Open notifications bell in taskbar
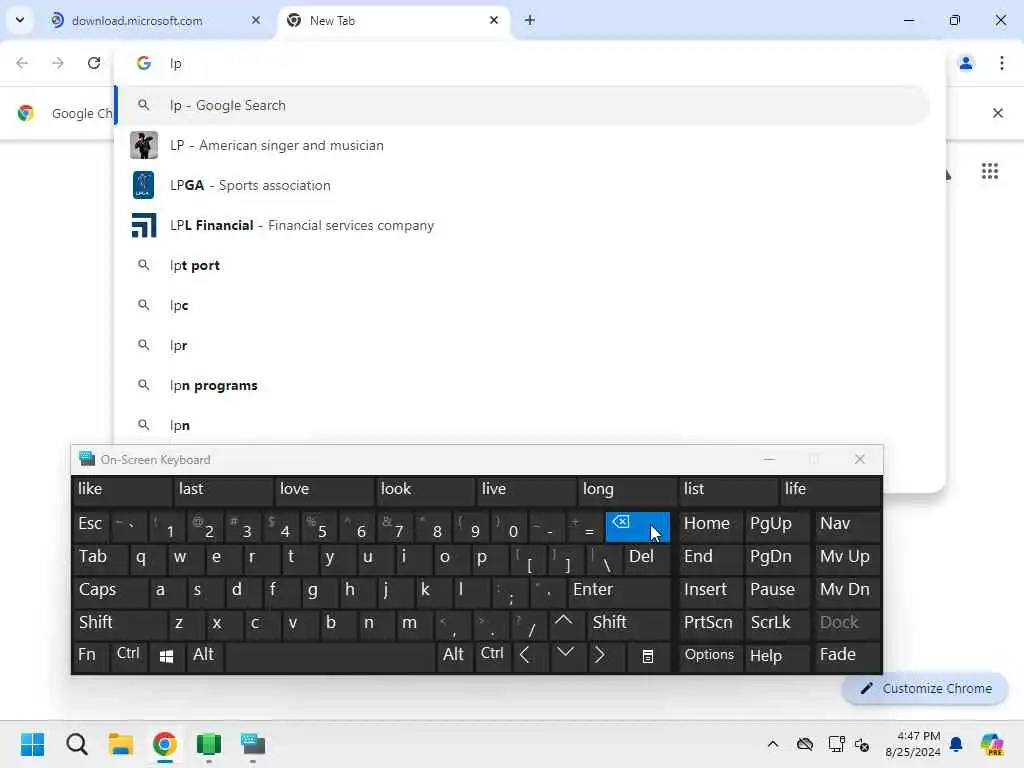The image size is (1024, 768). click(x=956, y=744)
